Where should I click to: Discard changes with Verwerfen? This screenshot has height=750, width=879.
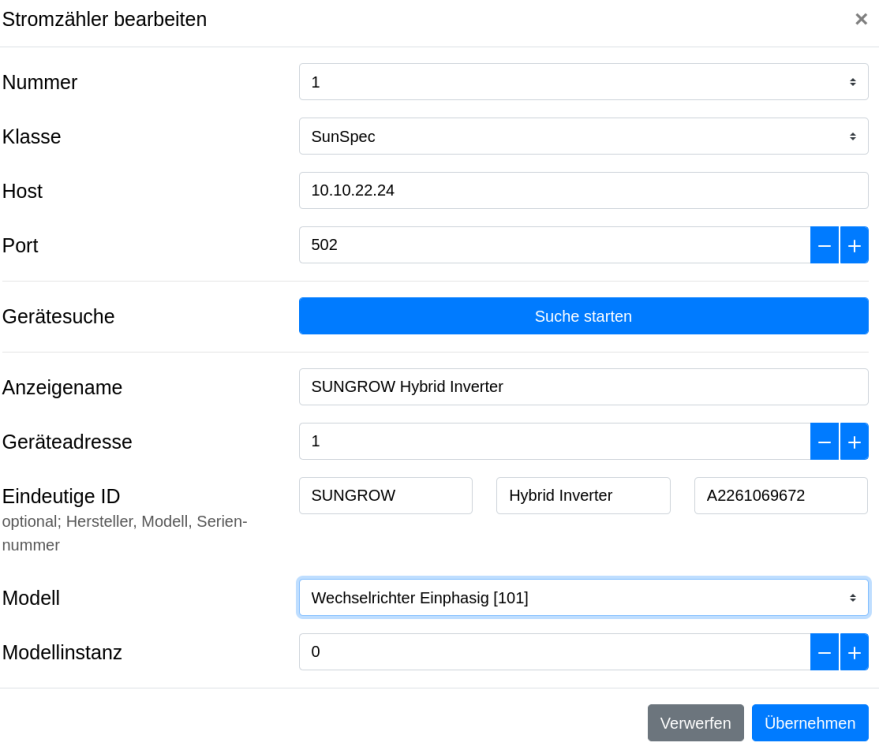point(695,723)
